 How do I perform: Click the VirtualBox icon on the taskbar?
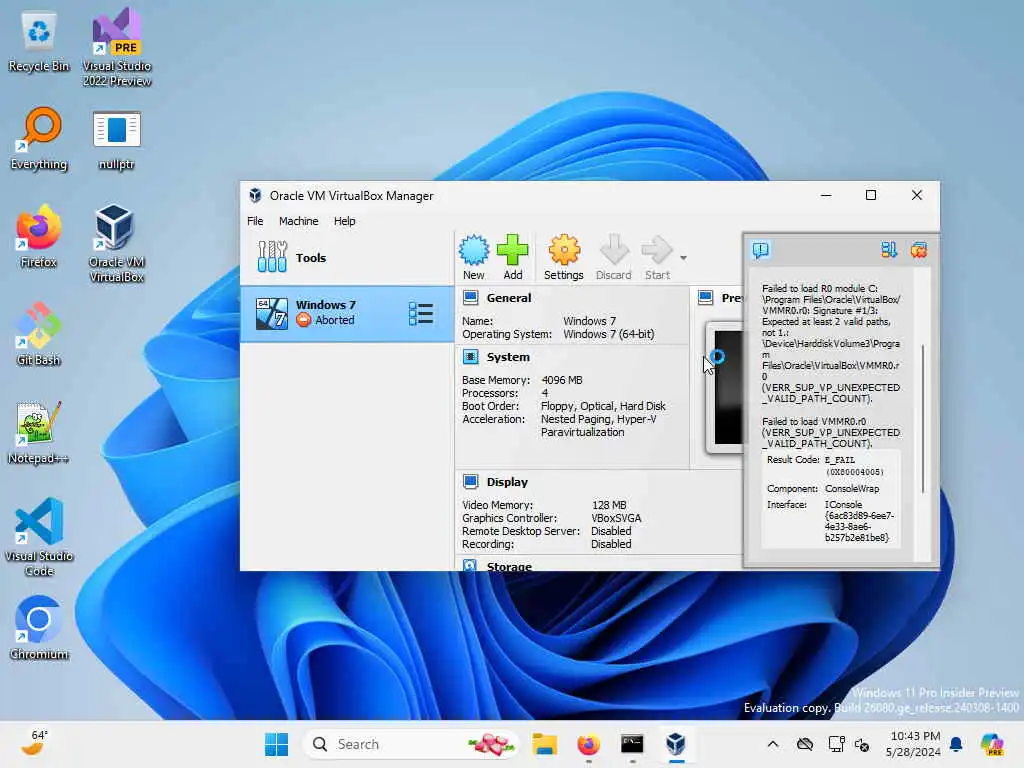tap(676, 744)
